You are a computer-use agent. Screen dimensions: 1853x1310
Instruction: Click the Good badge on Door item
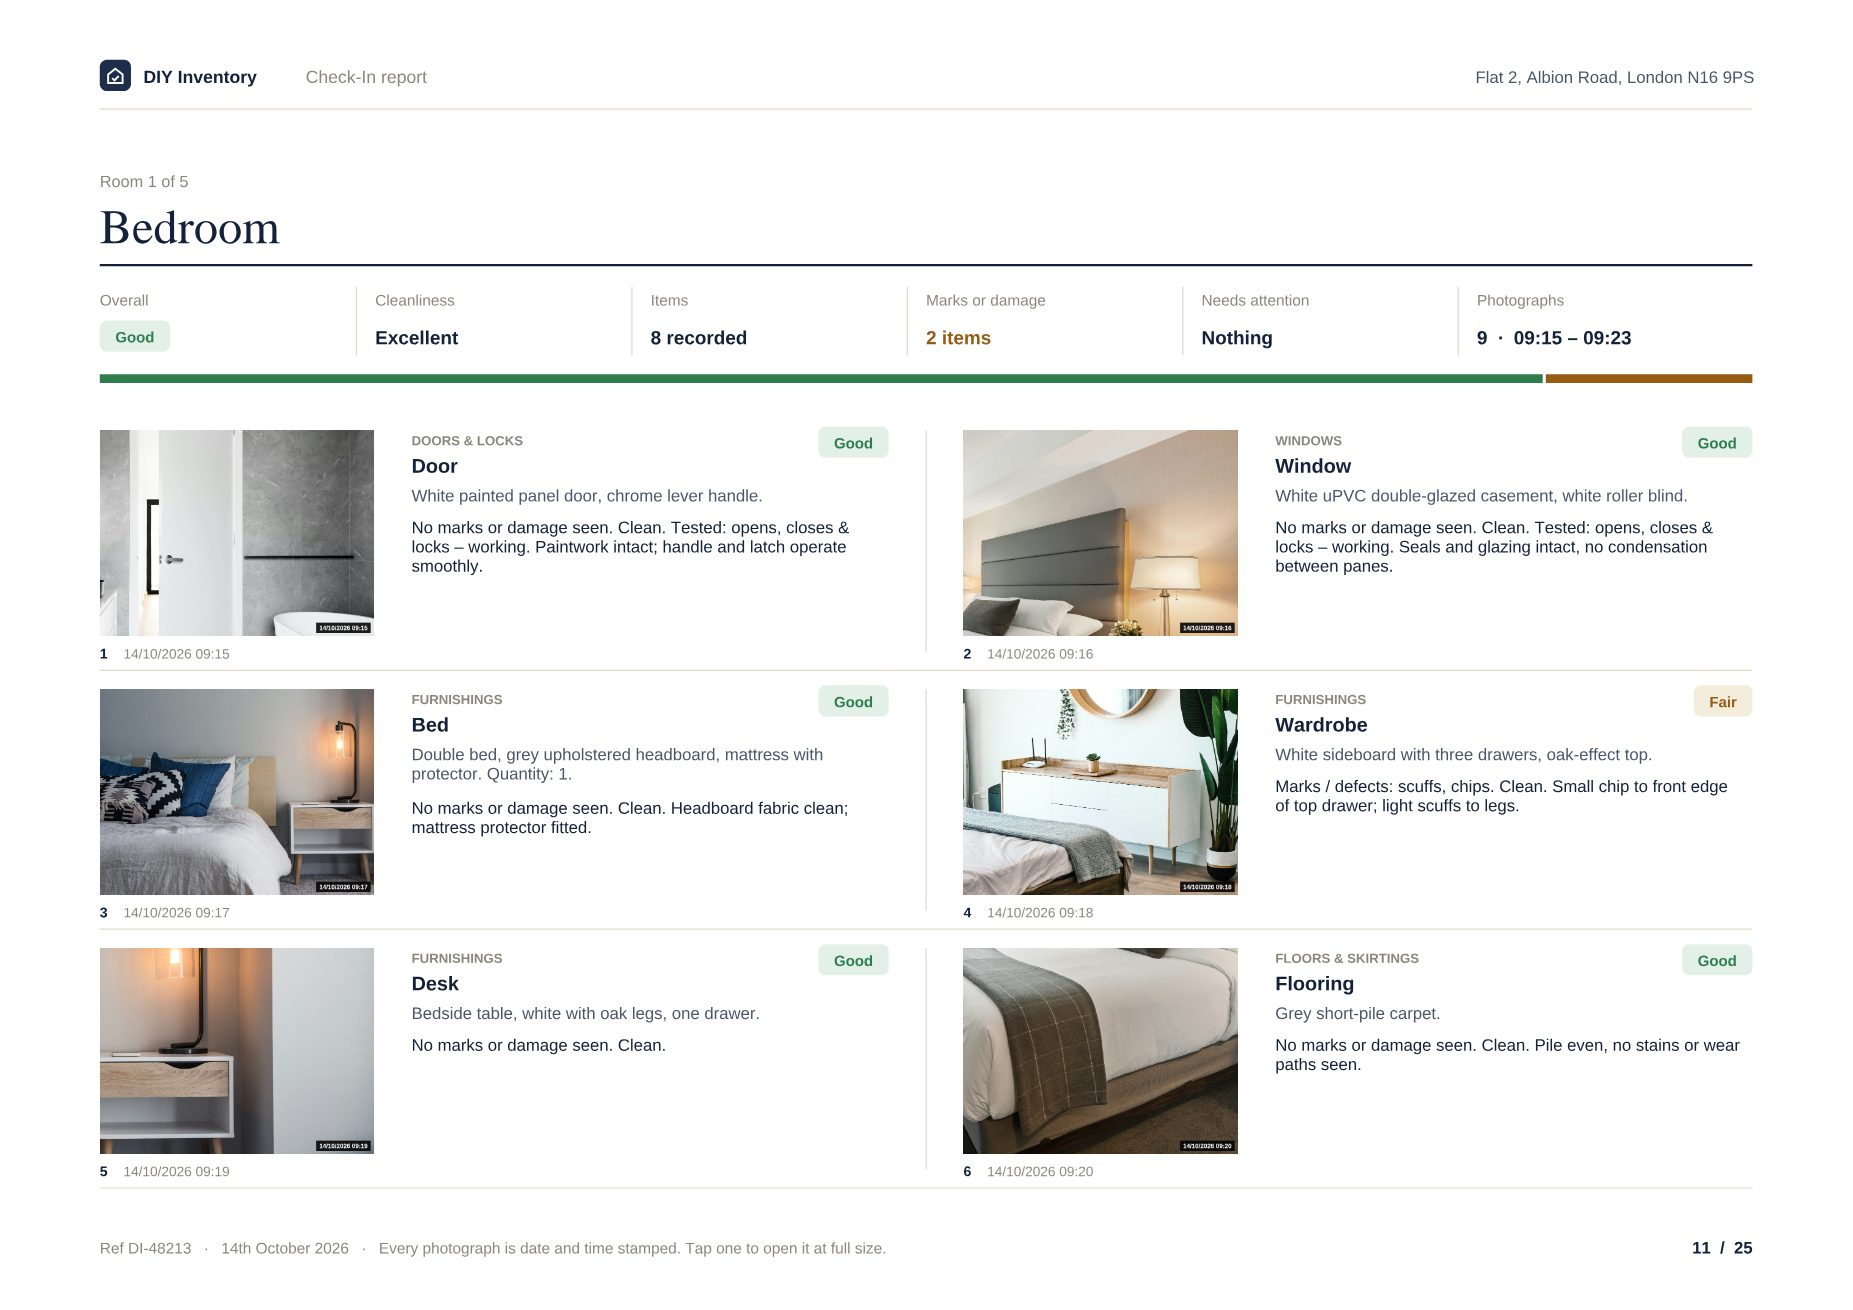coord(853,443)
